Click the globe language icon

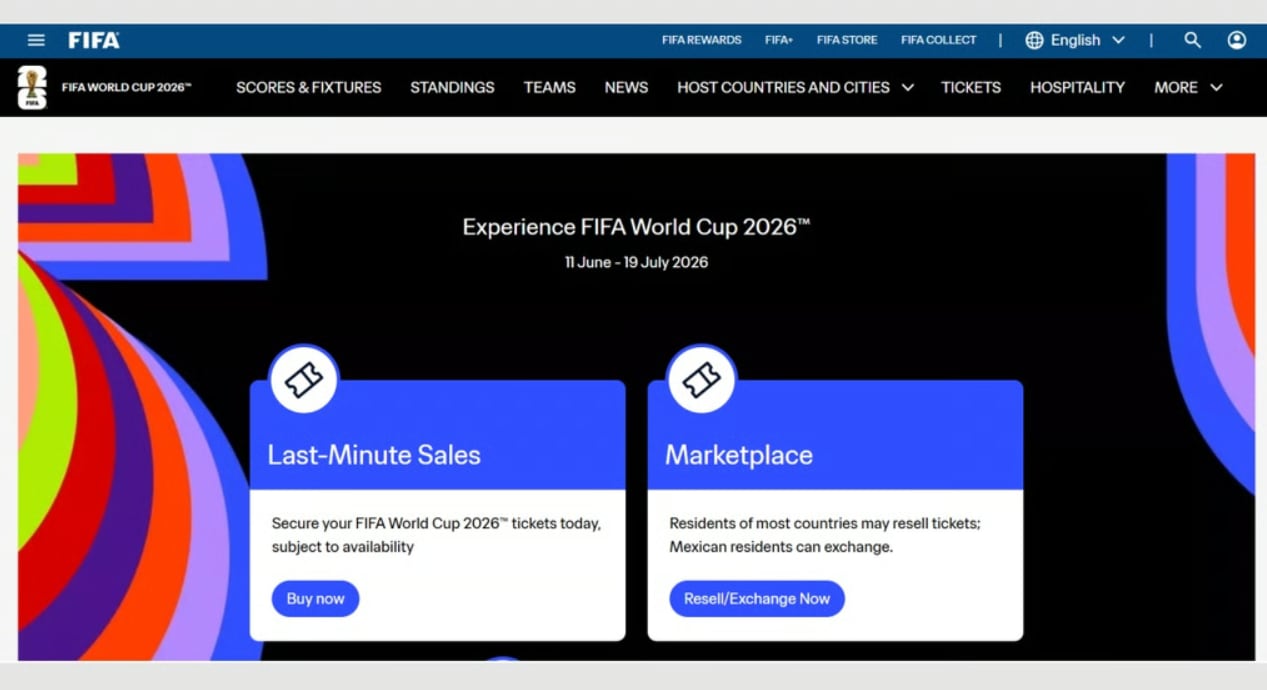1034,40
